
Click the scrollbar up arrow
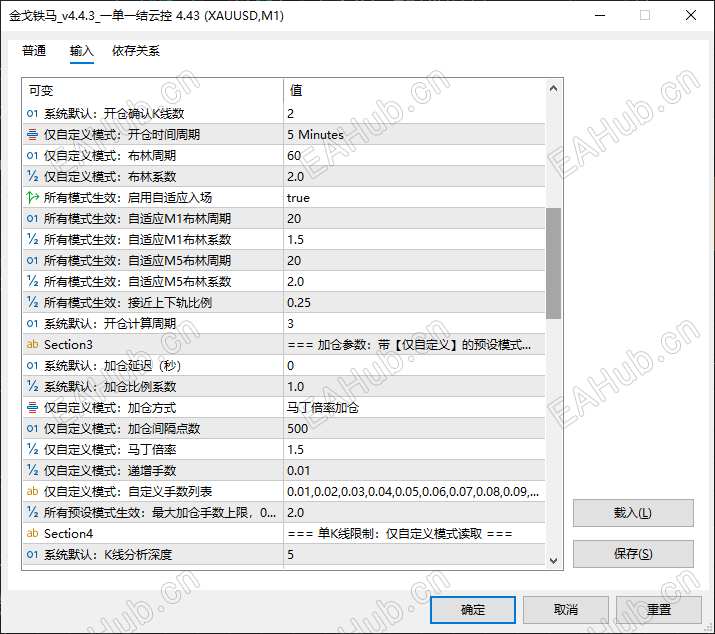(554, 88)
